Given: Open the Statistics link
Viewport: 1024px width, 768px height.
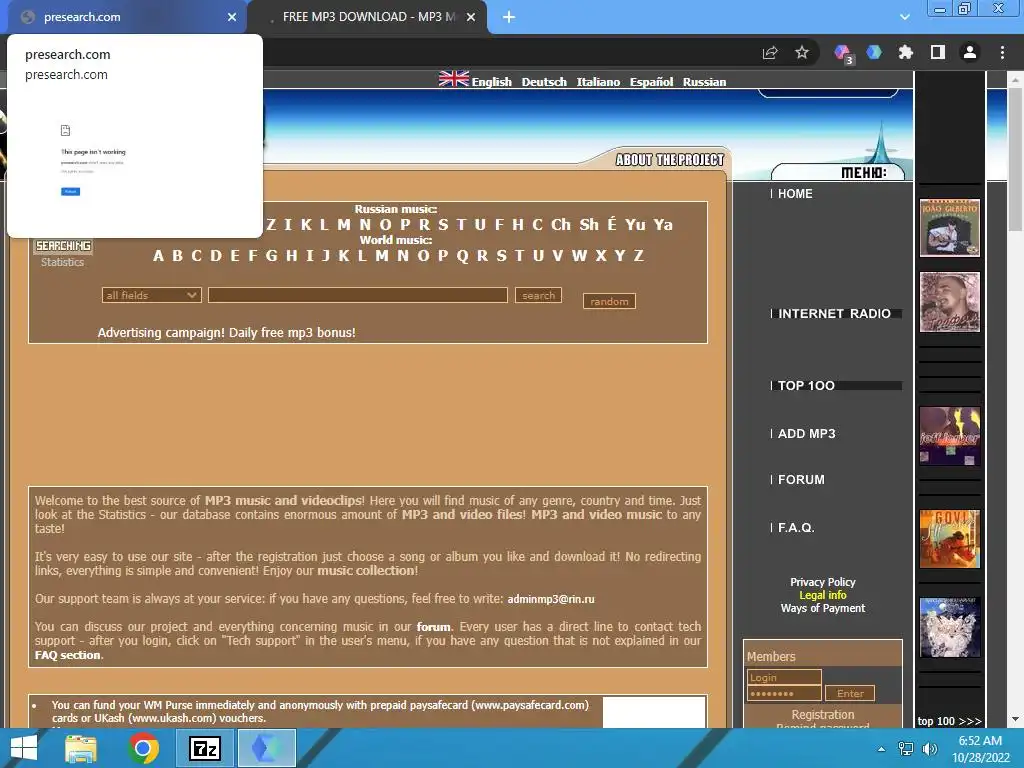Looking at the screenshot, I should coord(62,262).
